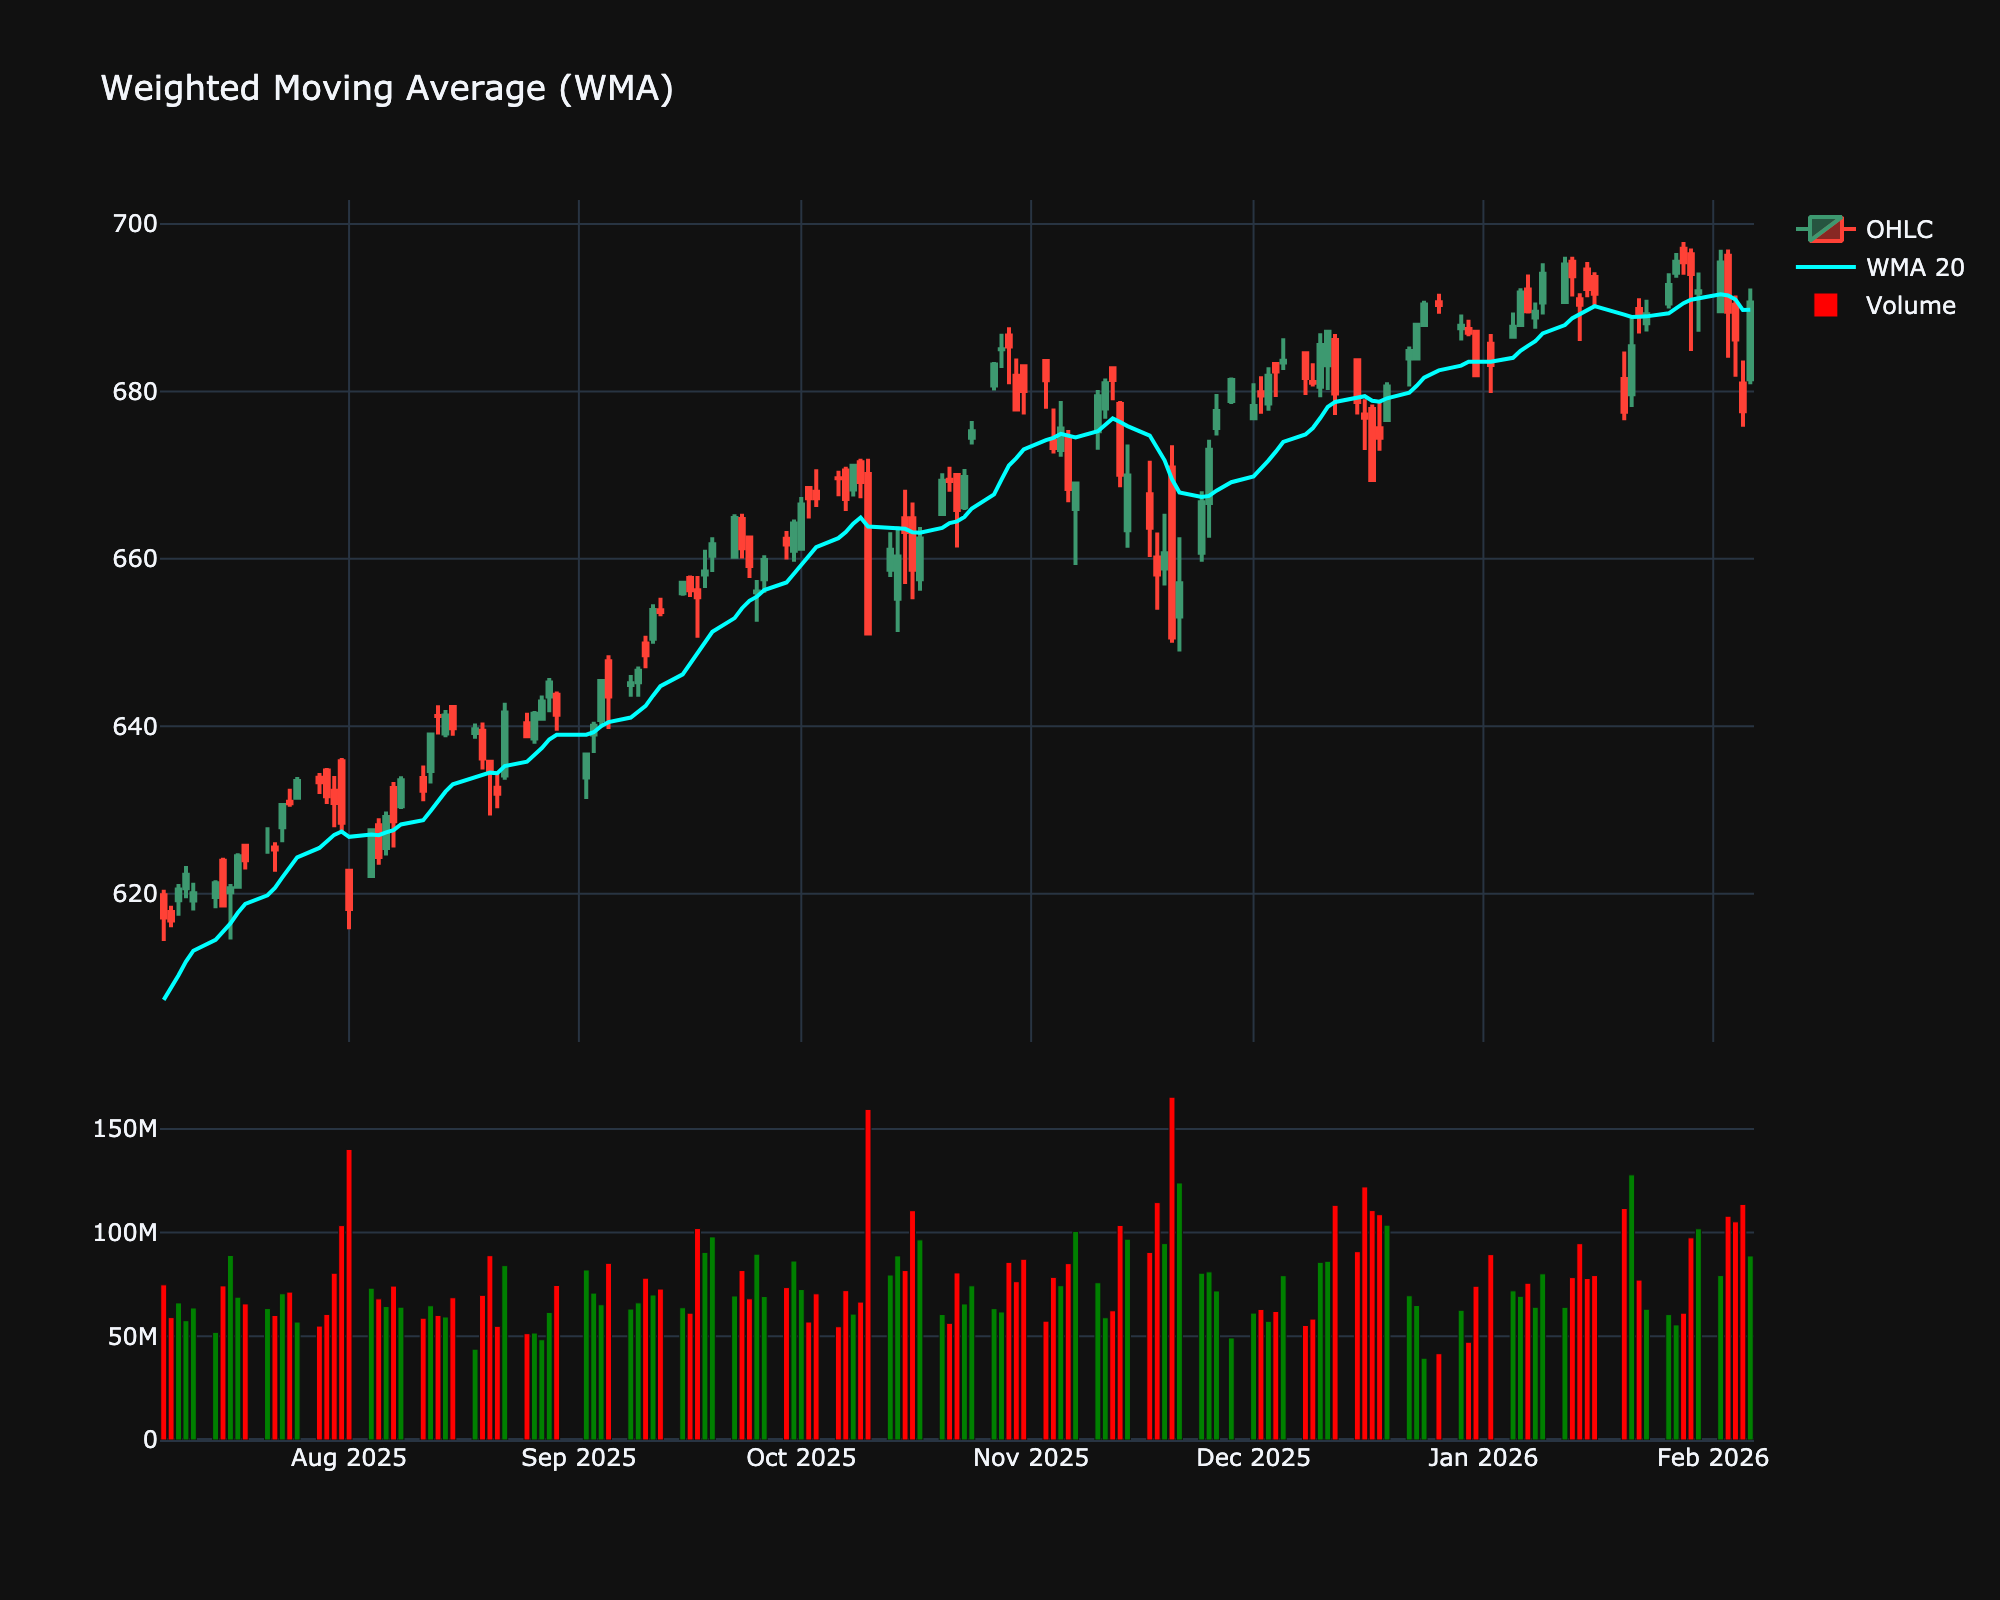Click the OHLC candlestick legend icon
This screenshot has width=2000, height=1600.
(1825, 229)
